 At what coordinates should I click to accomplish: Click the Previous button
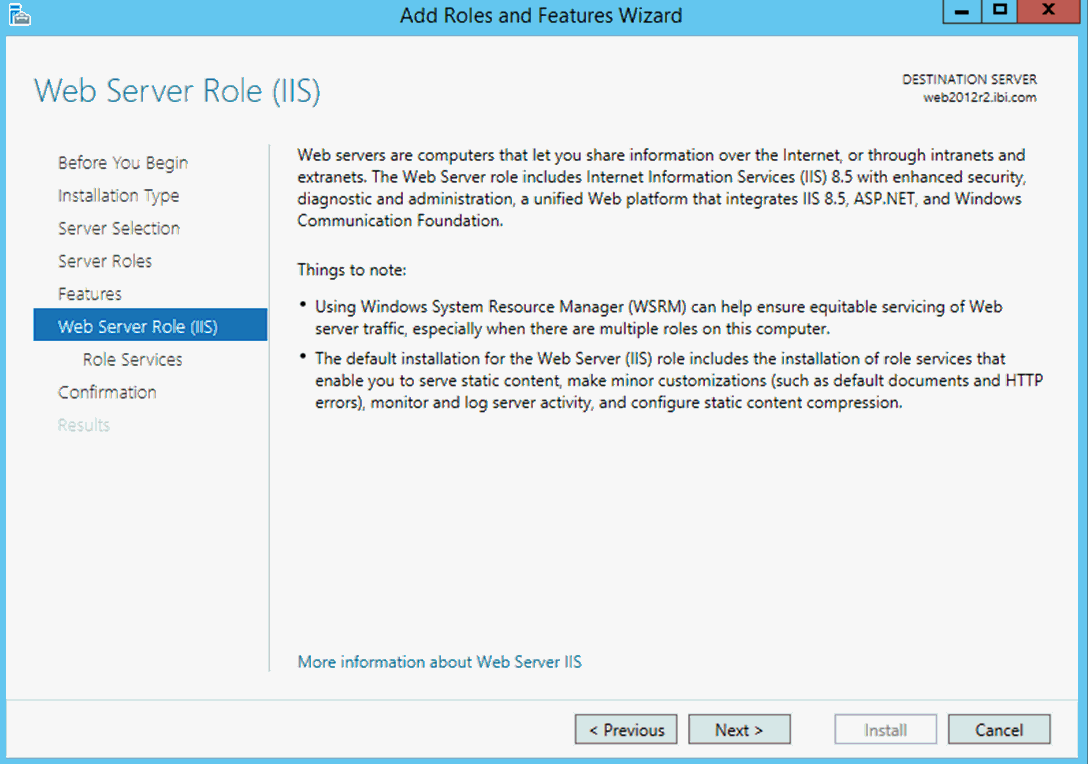tap(626, 729)
